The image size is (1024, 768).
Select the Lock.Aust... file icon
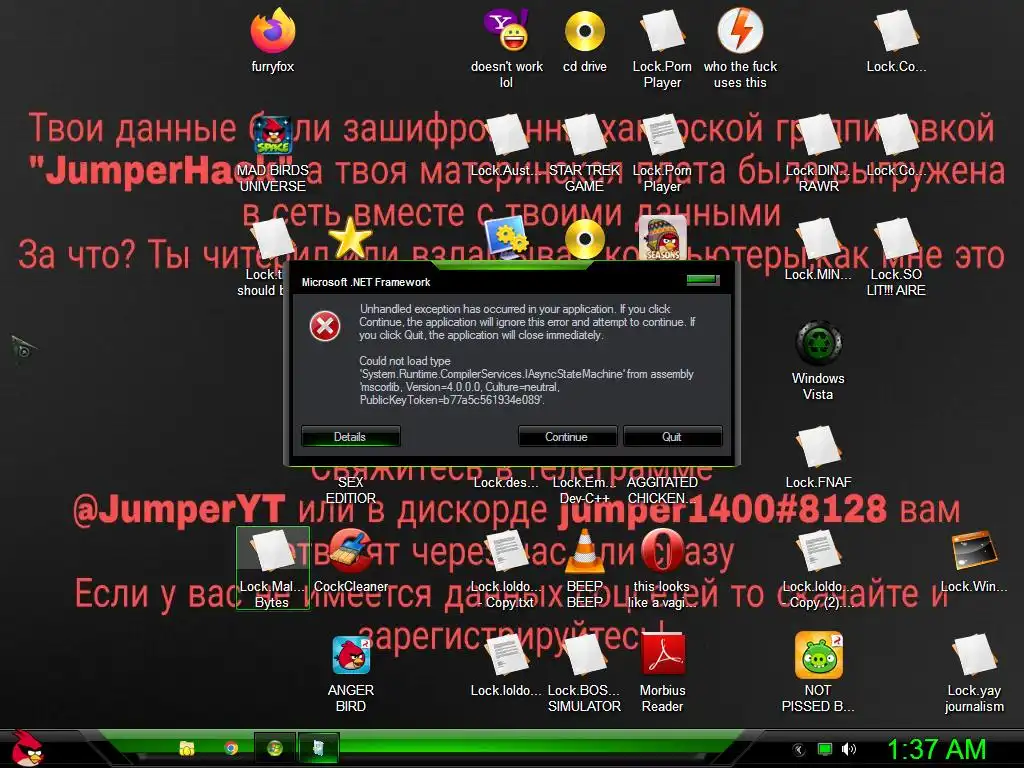[506, 135]
